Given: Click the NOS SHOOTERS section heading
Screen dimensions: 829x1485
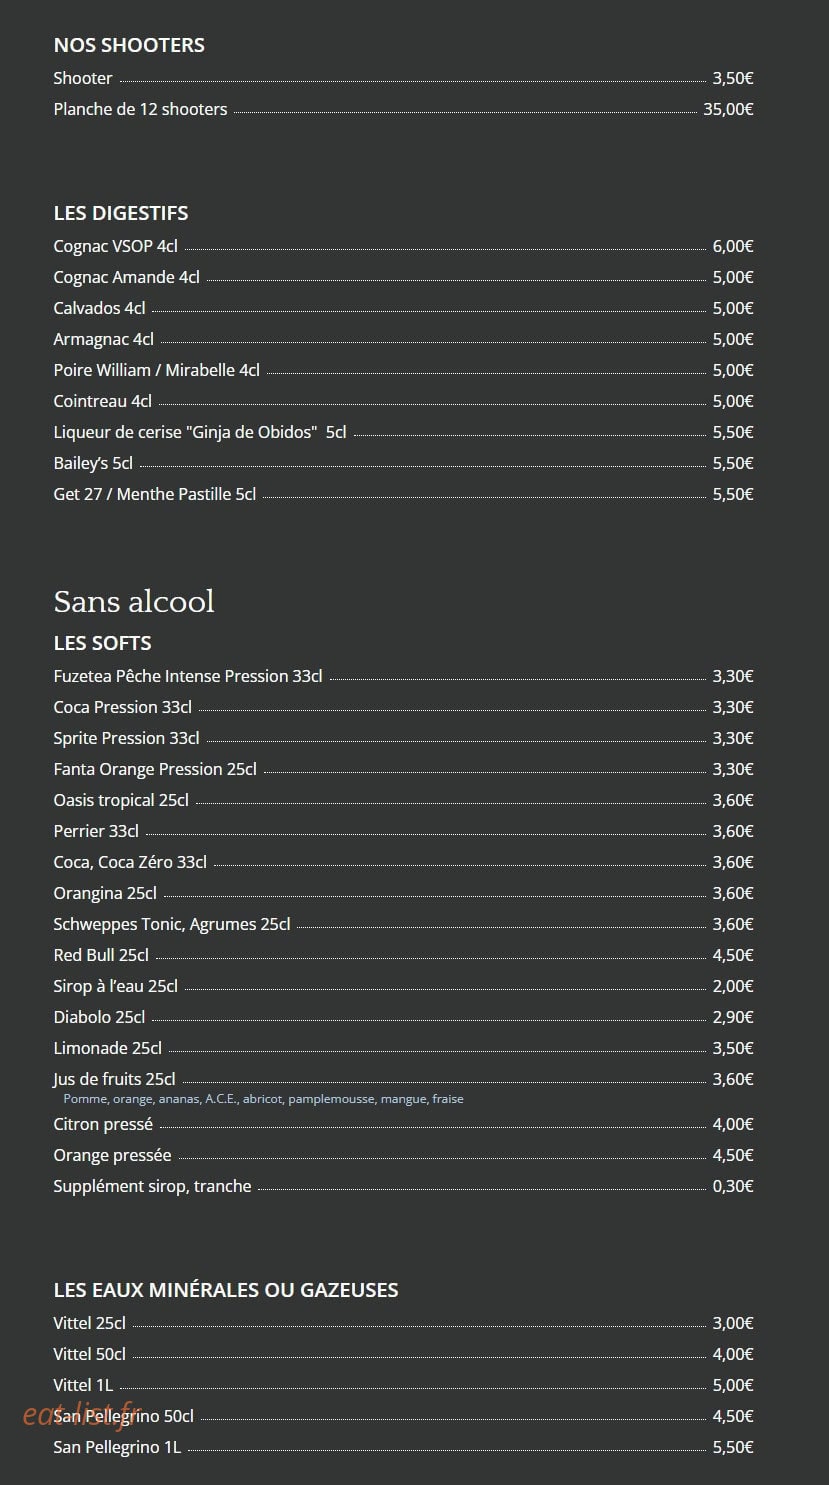Looking at the screenshot, I should tap(129, 45).
